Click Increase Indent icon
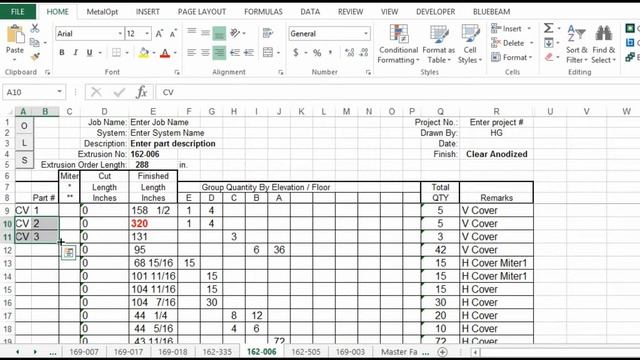 [249, 52]
